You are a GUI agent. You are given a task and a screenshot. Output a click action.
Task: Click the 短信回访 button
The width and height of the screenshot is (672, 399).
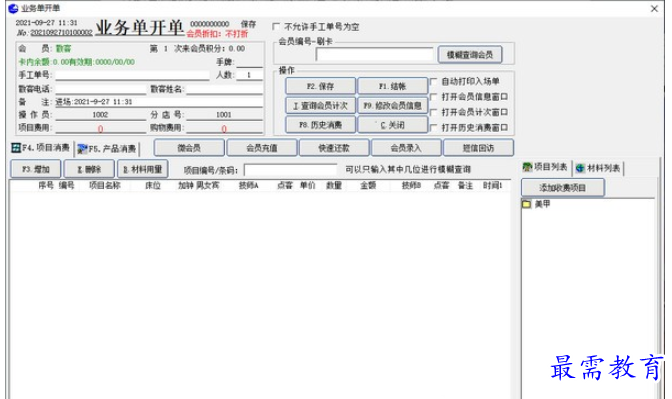[478, 148]
